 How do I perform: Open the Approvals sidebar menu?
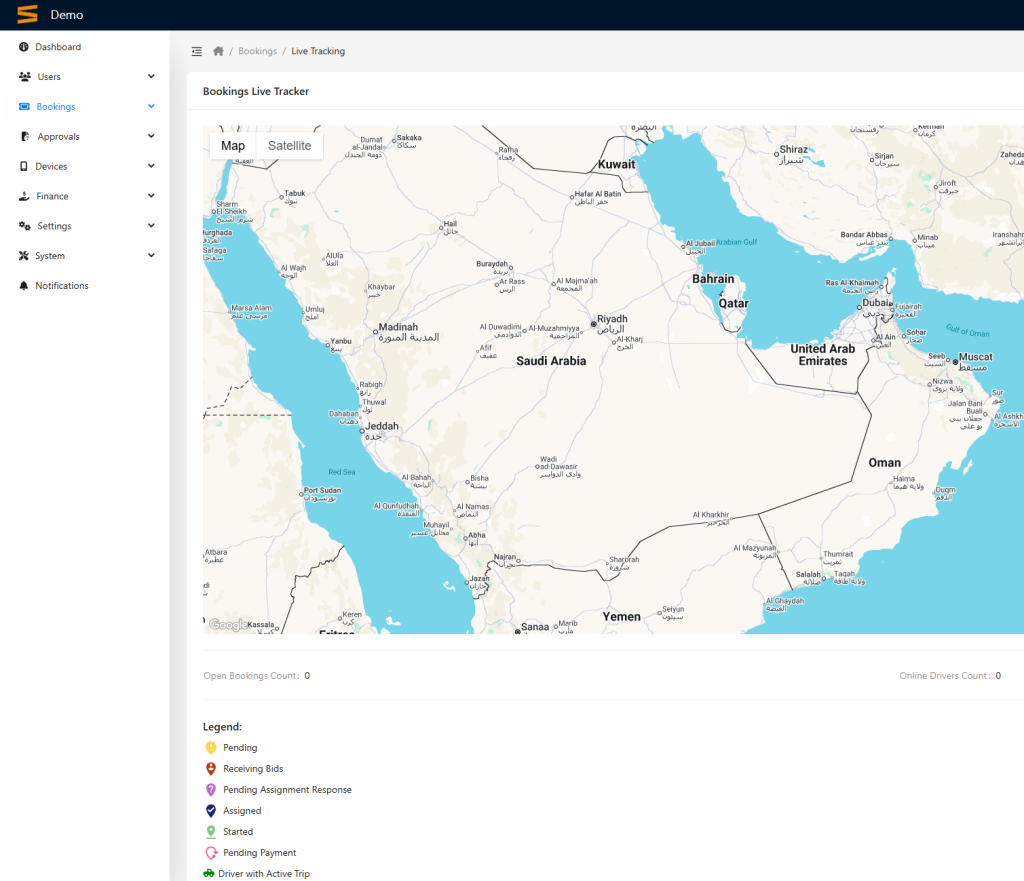(58, 137)
